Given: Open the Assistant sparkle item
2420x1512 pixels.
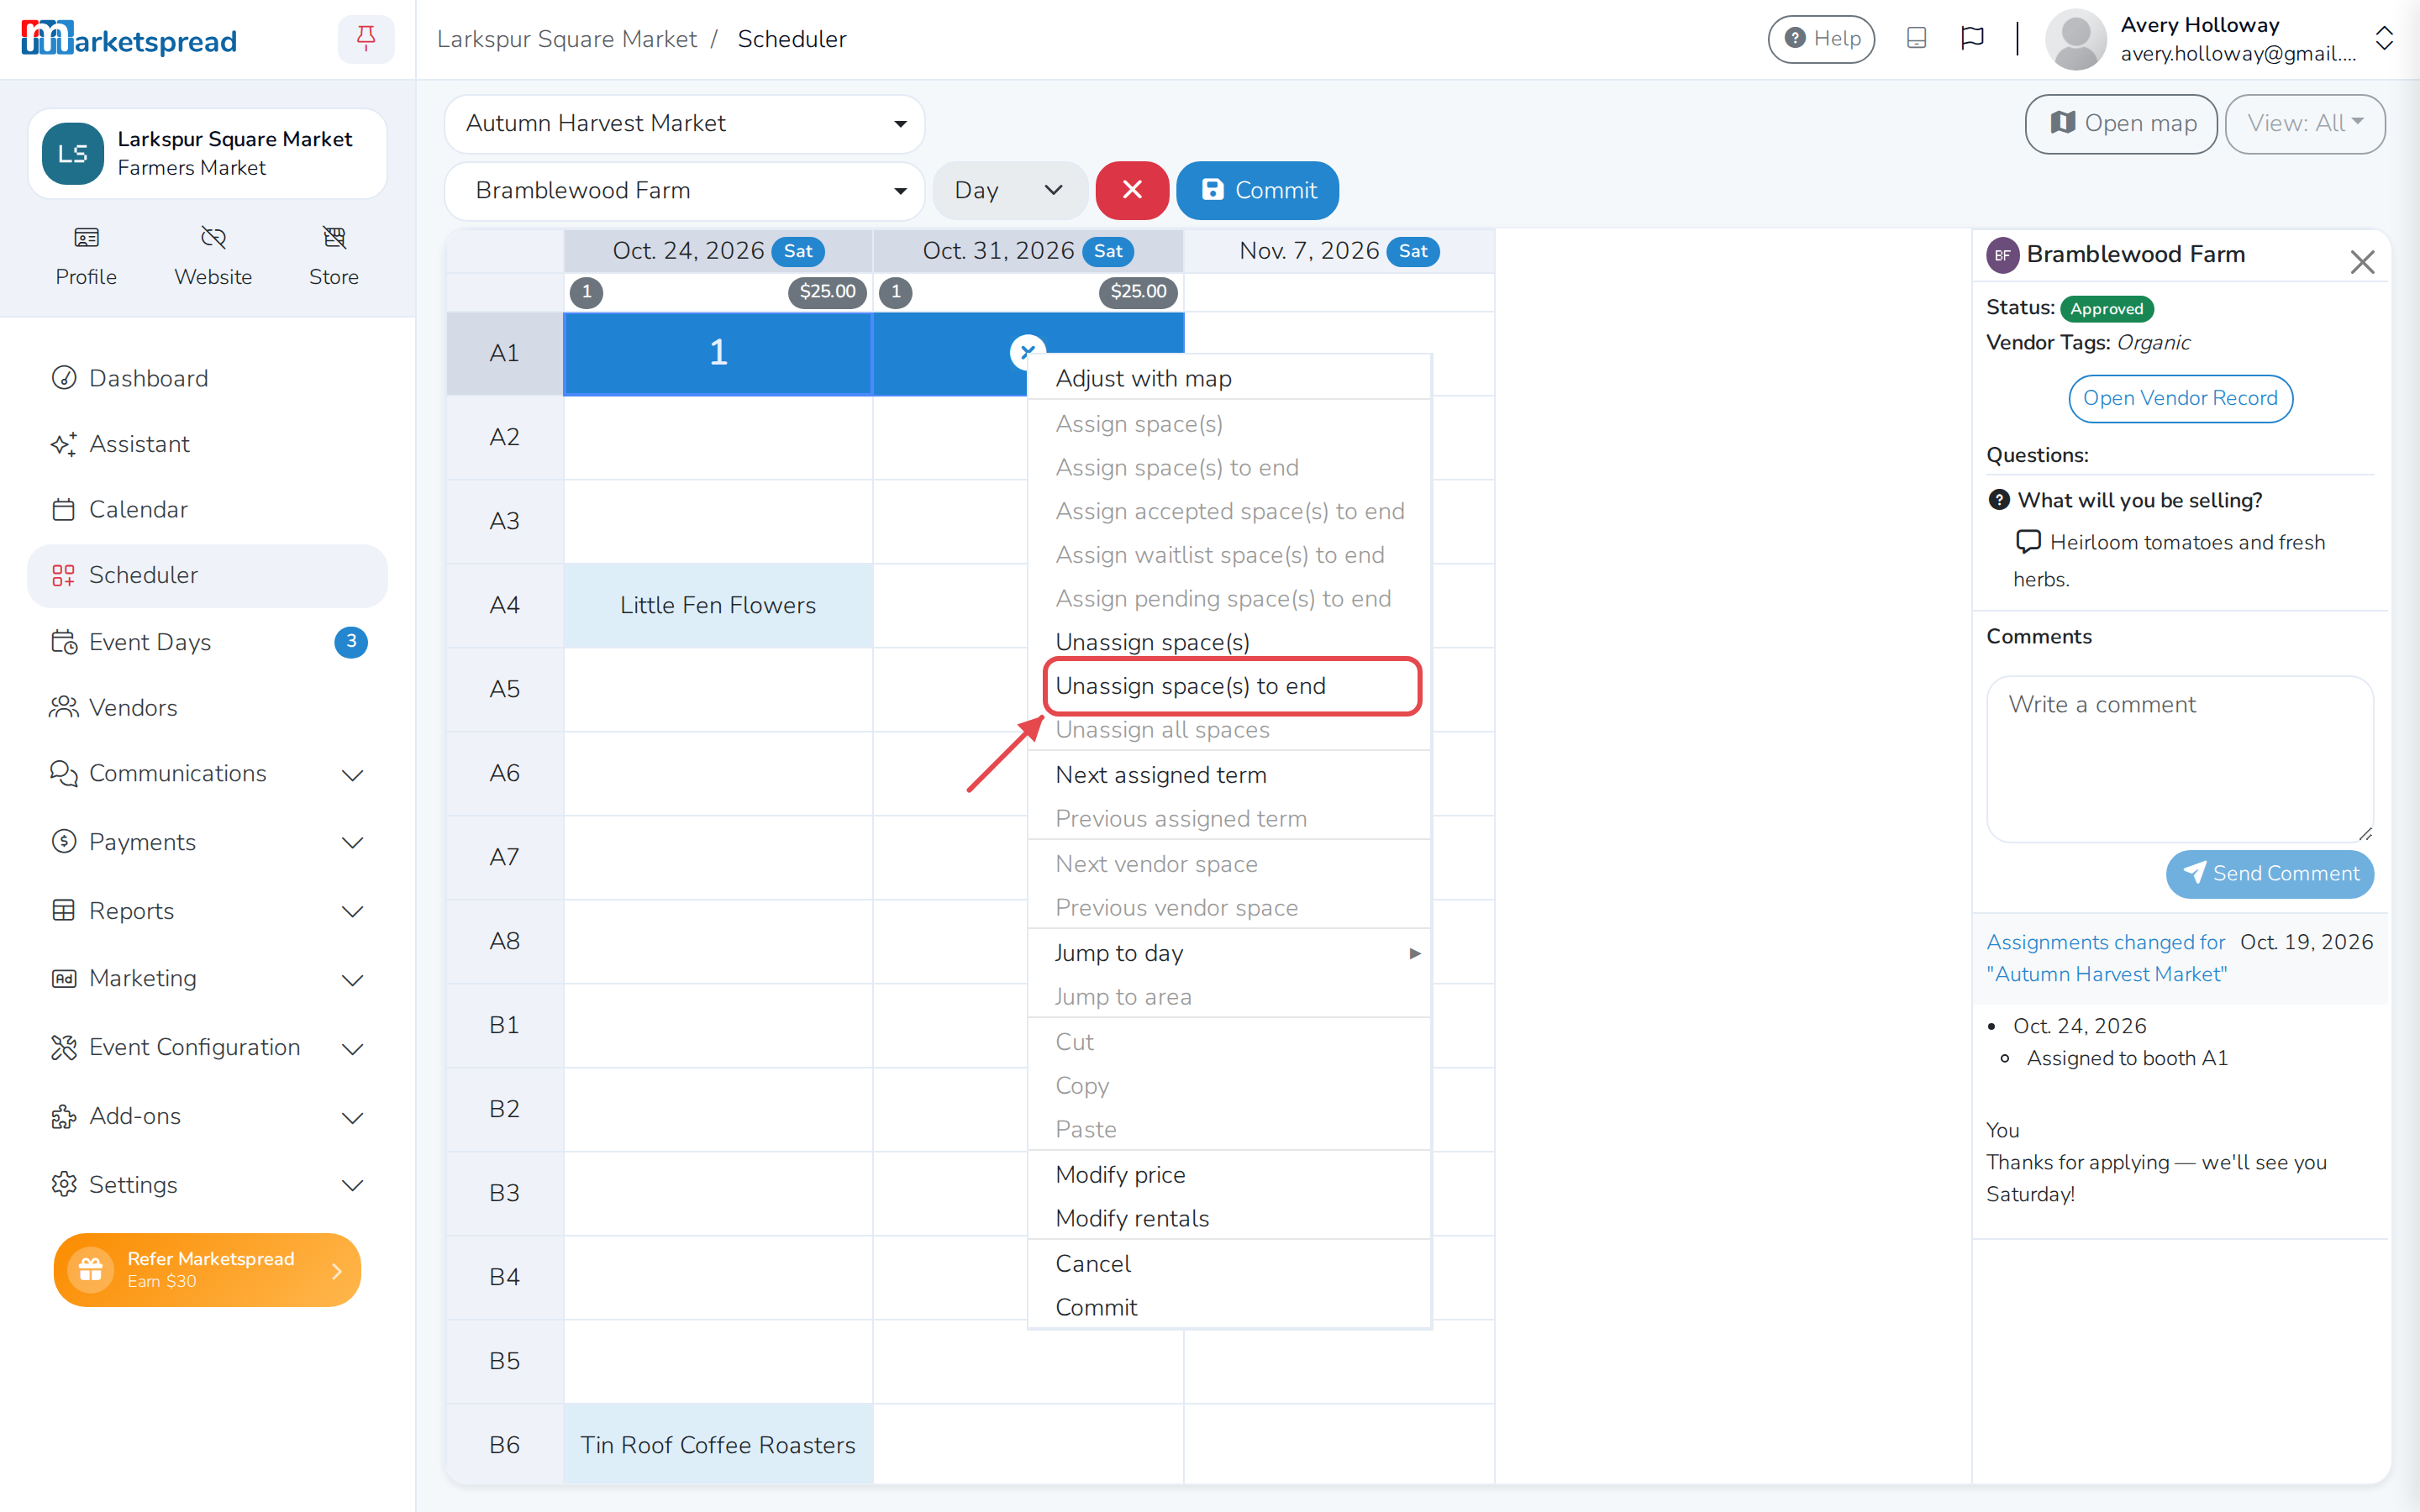Looking at the screenshot, I should pos(207,444).
